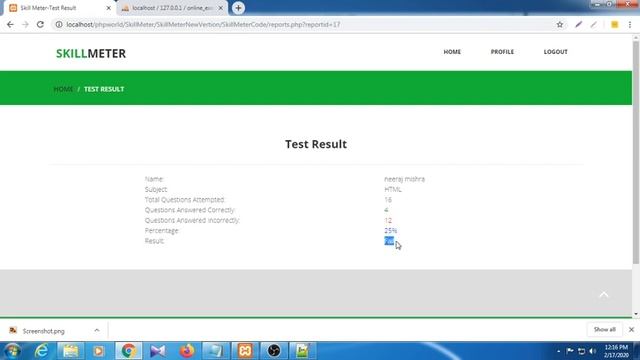Screen dimensions: 640x360
Task: Click TEST RESULT breadcrumb text
Action: [104, 89]
